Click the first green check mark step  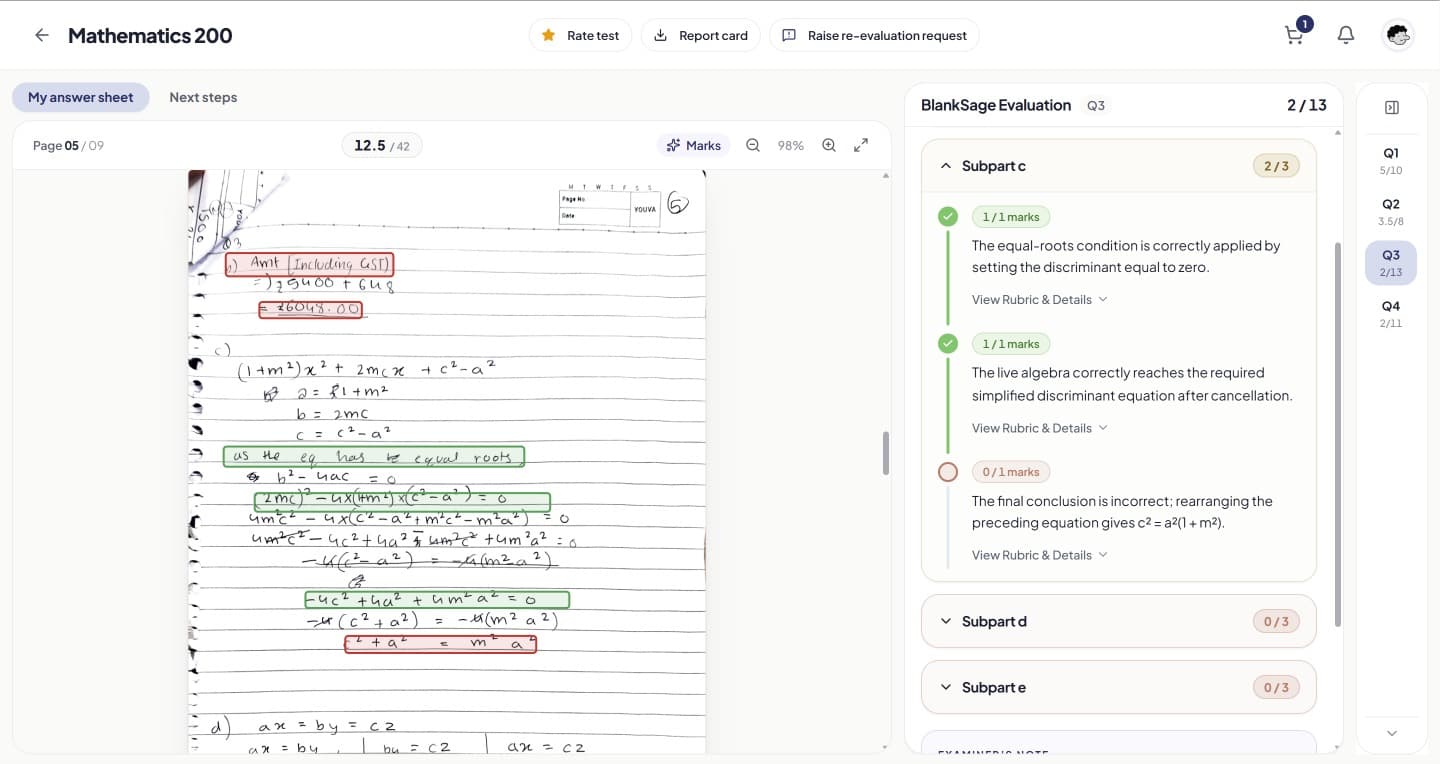(948, 216)
